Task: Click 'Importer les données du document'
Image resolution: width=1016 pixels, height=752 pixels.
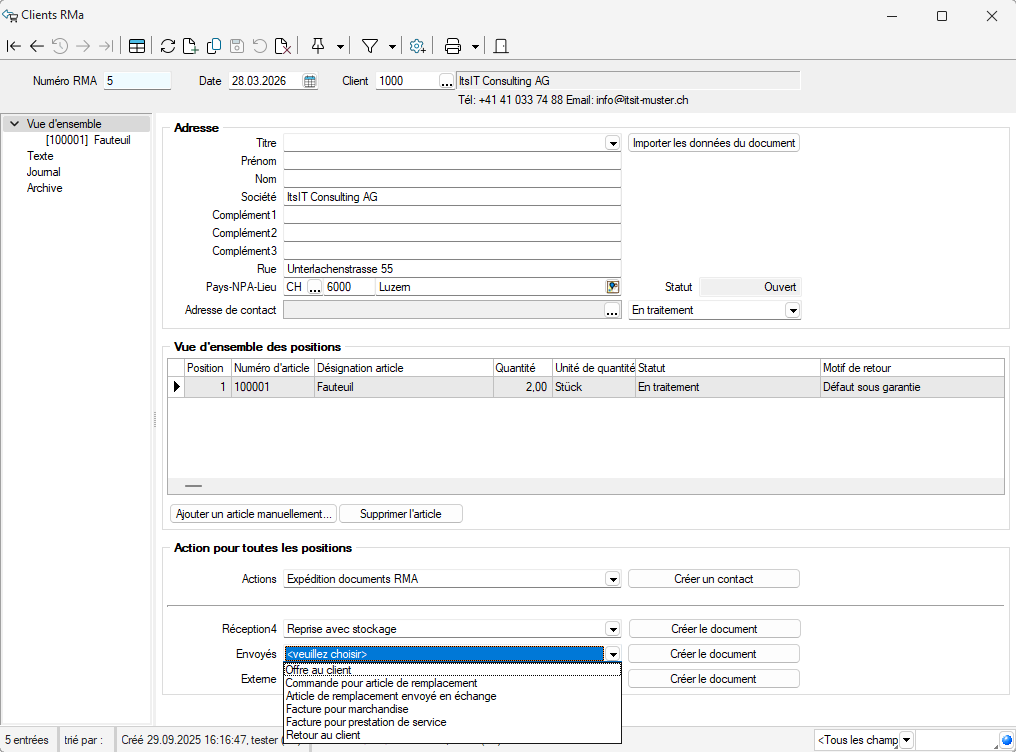Action: coord(714,143)
